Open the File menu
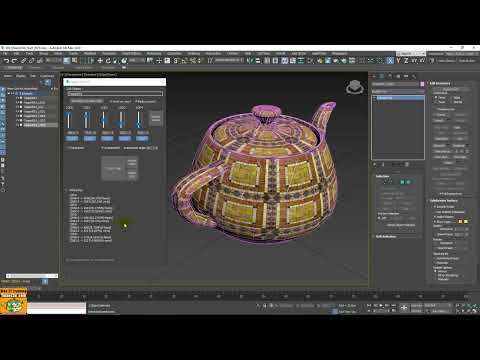Screen dimensions: 480x360 point(5,53)
